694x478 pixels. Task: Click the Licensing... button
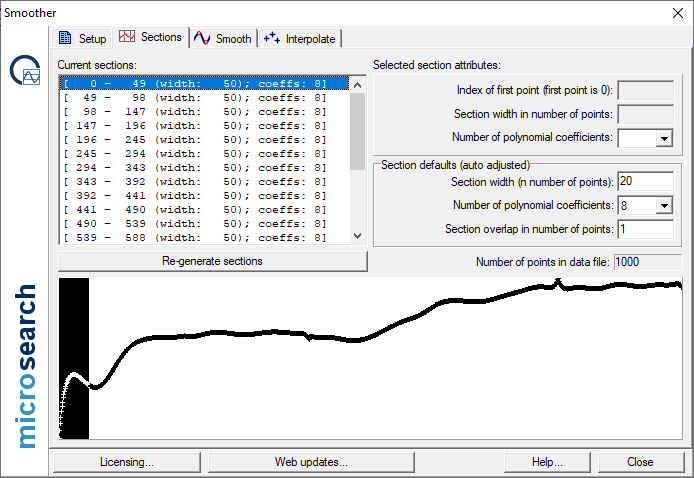(127, 462)
